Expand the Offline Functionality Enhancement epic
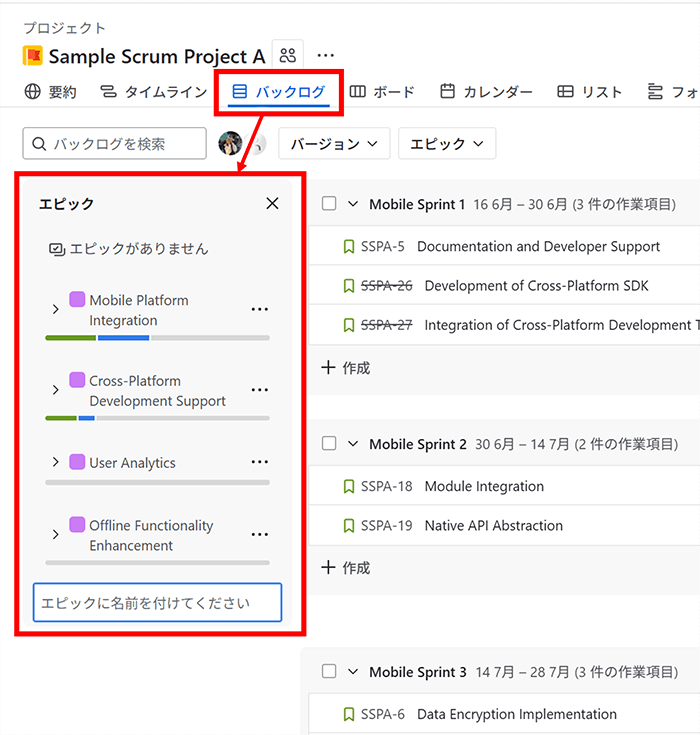The image size is (700, 735). (56, 534)
